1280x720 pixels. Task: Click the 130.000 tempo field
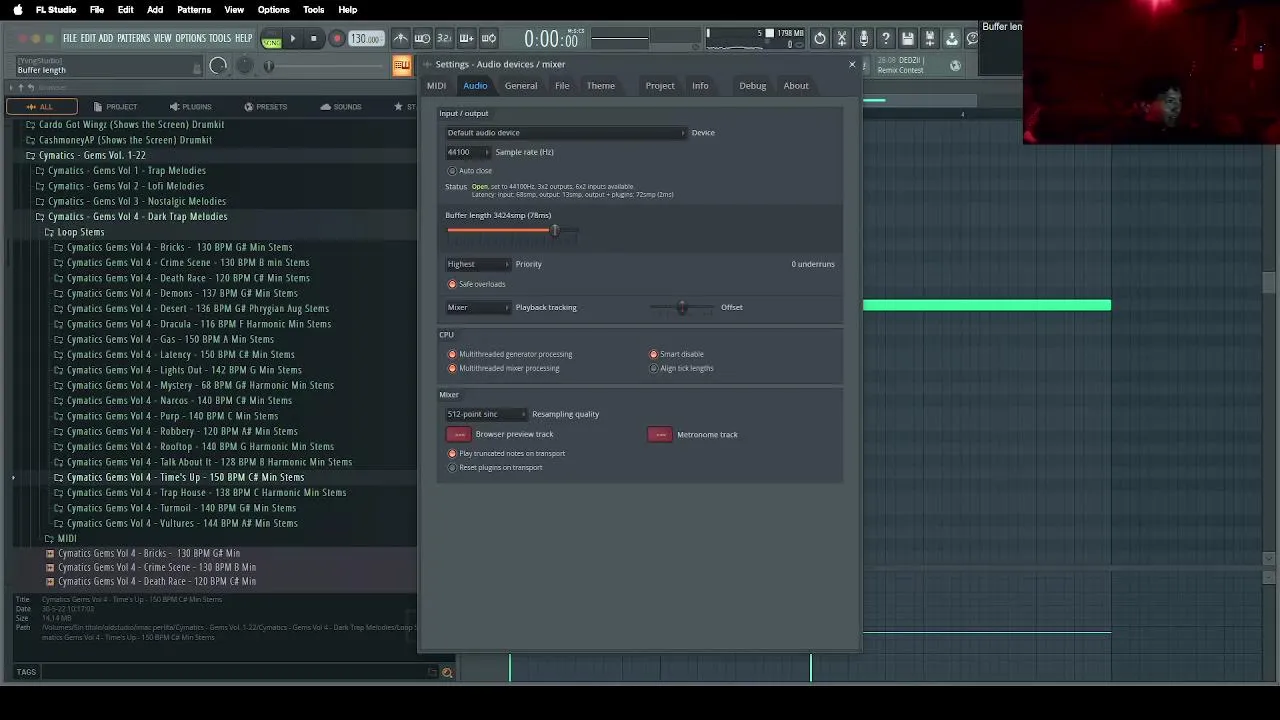[x=365, y=39]
